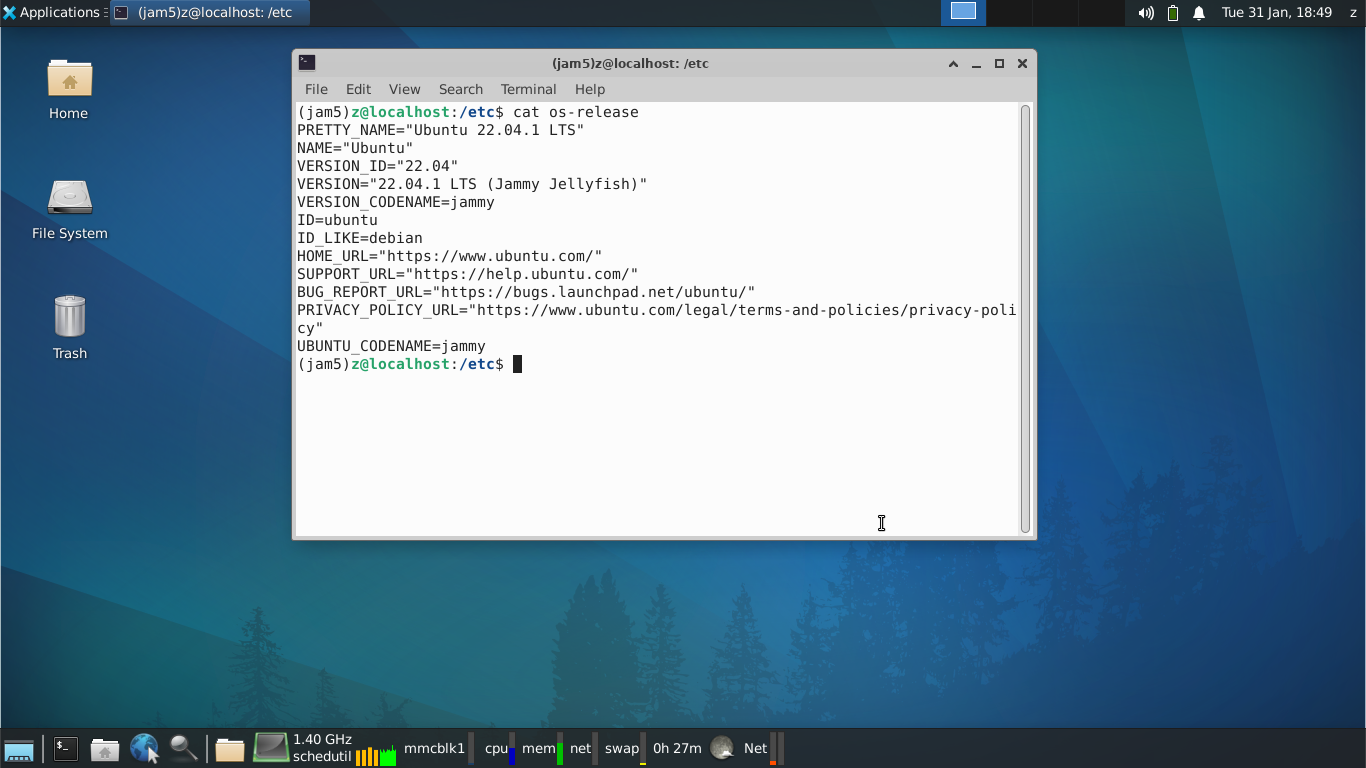Switch to the fourth workspace

(1100, 13)
